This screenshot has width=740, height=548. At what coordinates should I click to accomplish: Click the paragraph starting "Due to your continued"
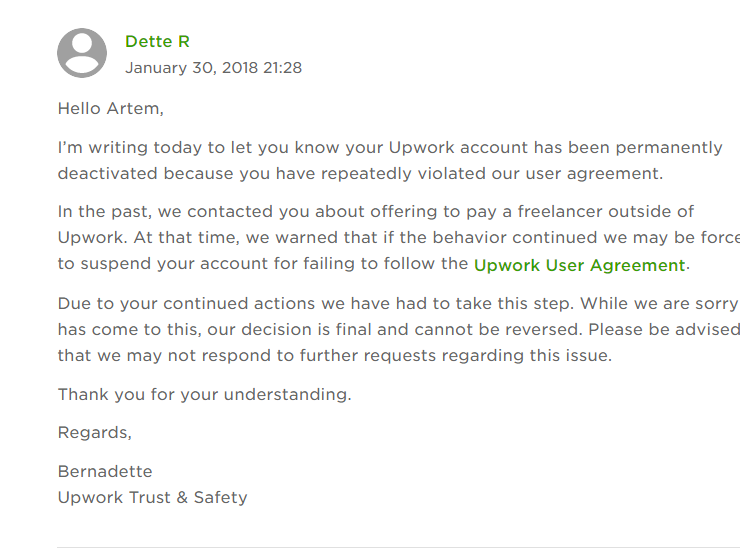[x=399, y=329]
